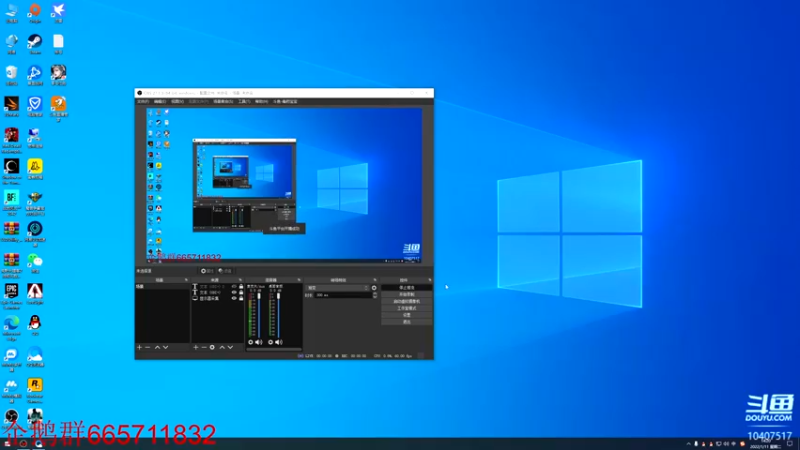
Task: Open the scene transition properties gear icon
Action: pyautogui.click(x=374, y=288)
